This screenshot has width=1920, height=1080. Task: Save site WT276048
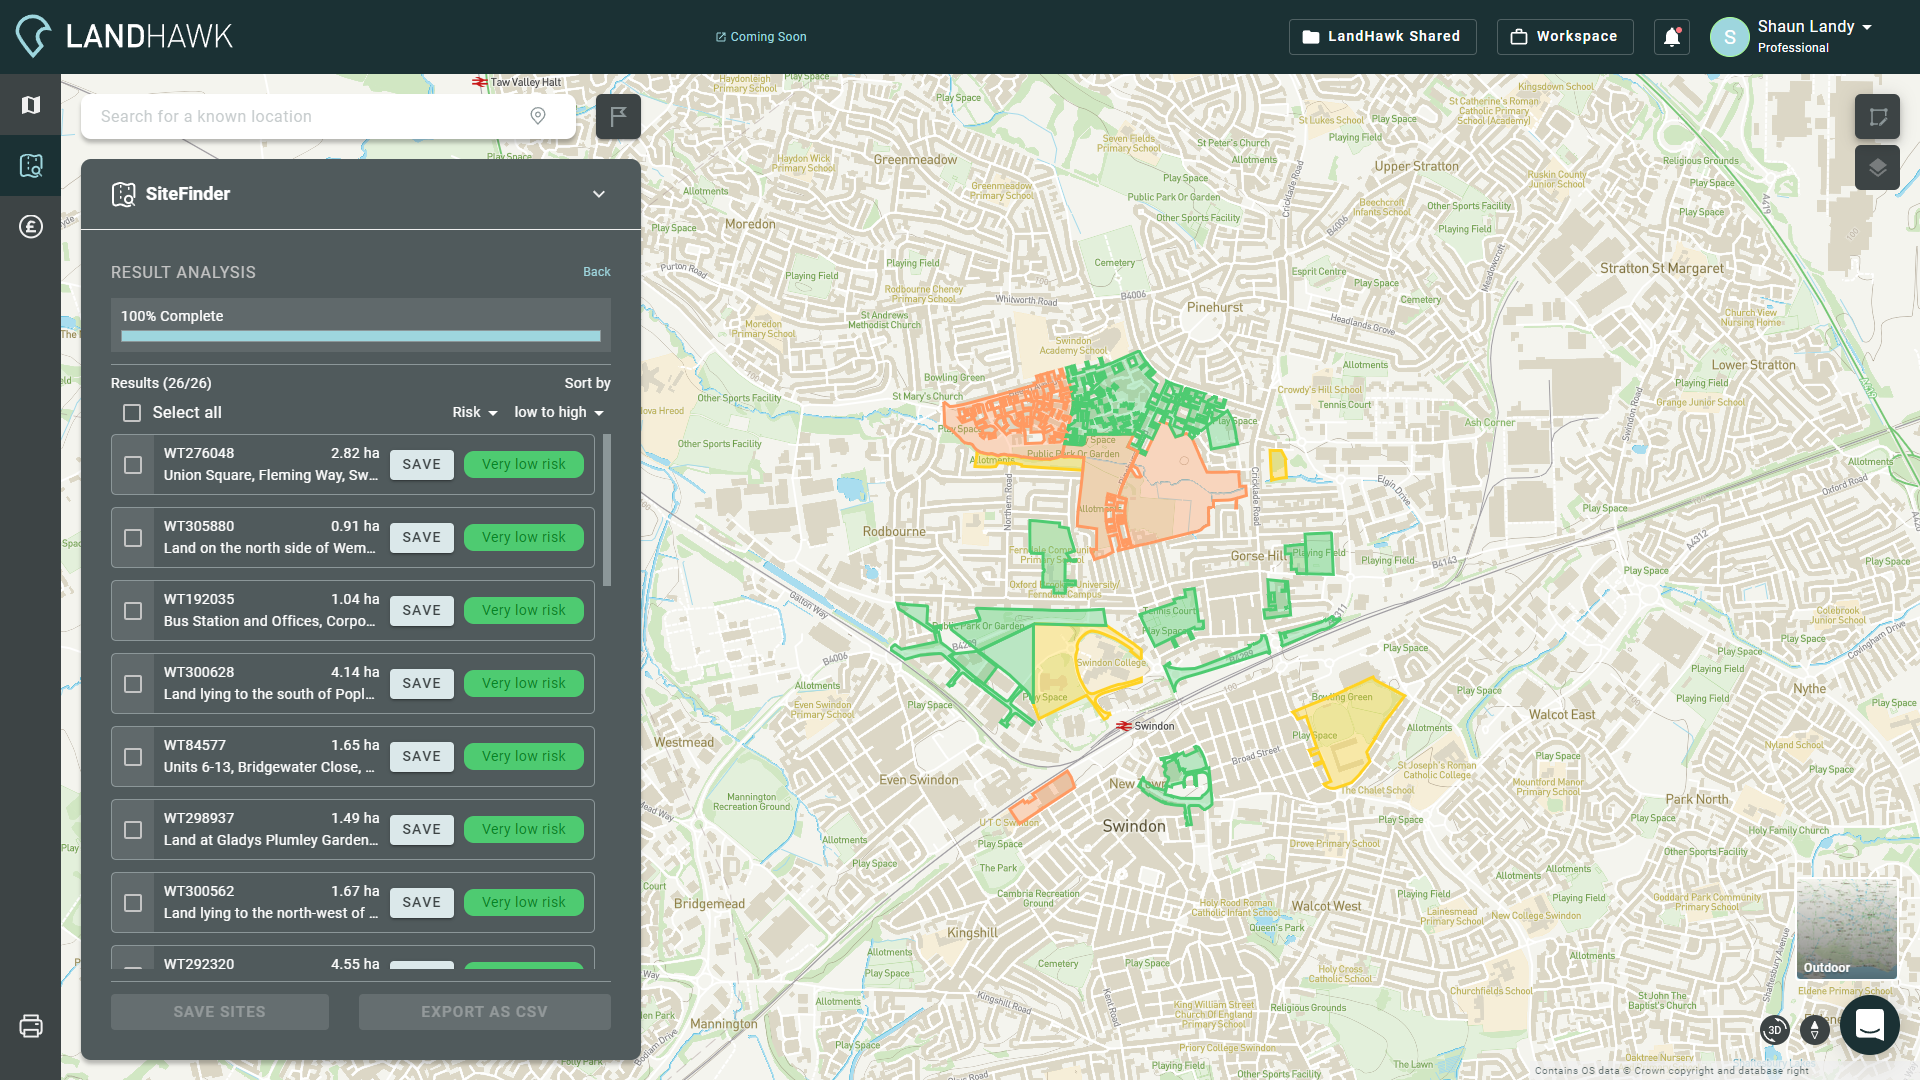[421, 465]
